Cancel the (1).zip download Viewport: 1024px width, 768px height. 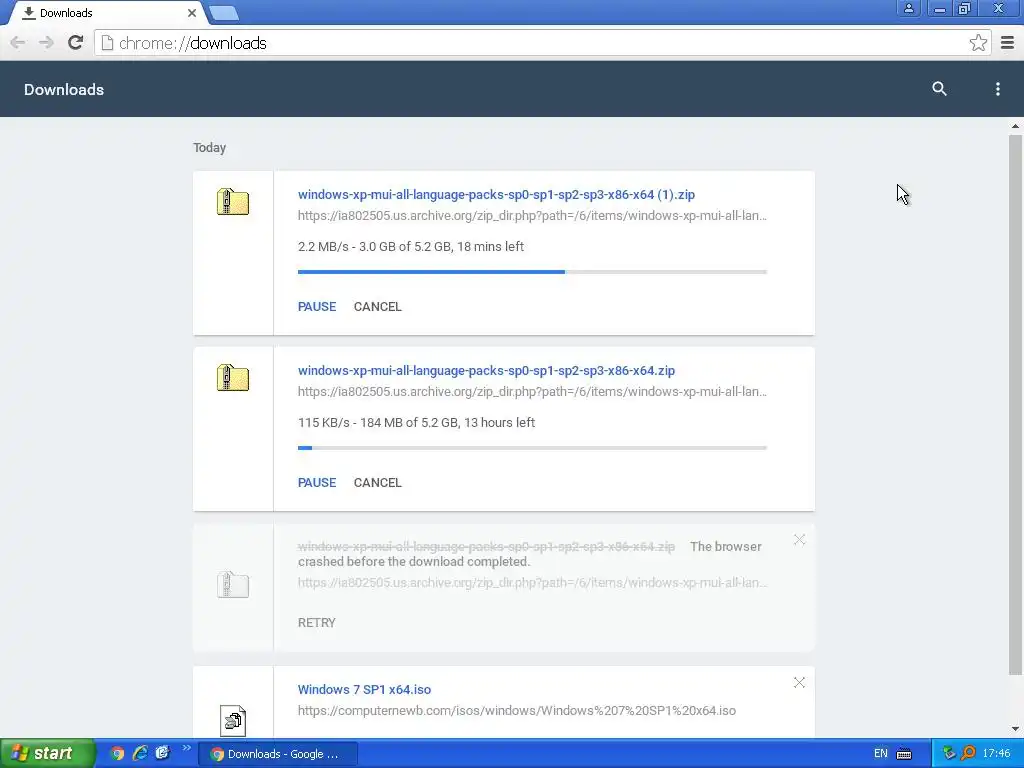click(x=377, y=306)
